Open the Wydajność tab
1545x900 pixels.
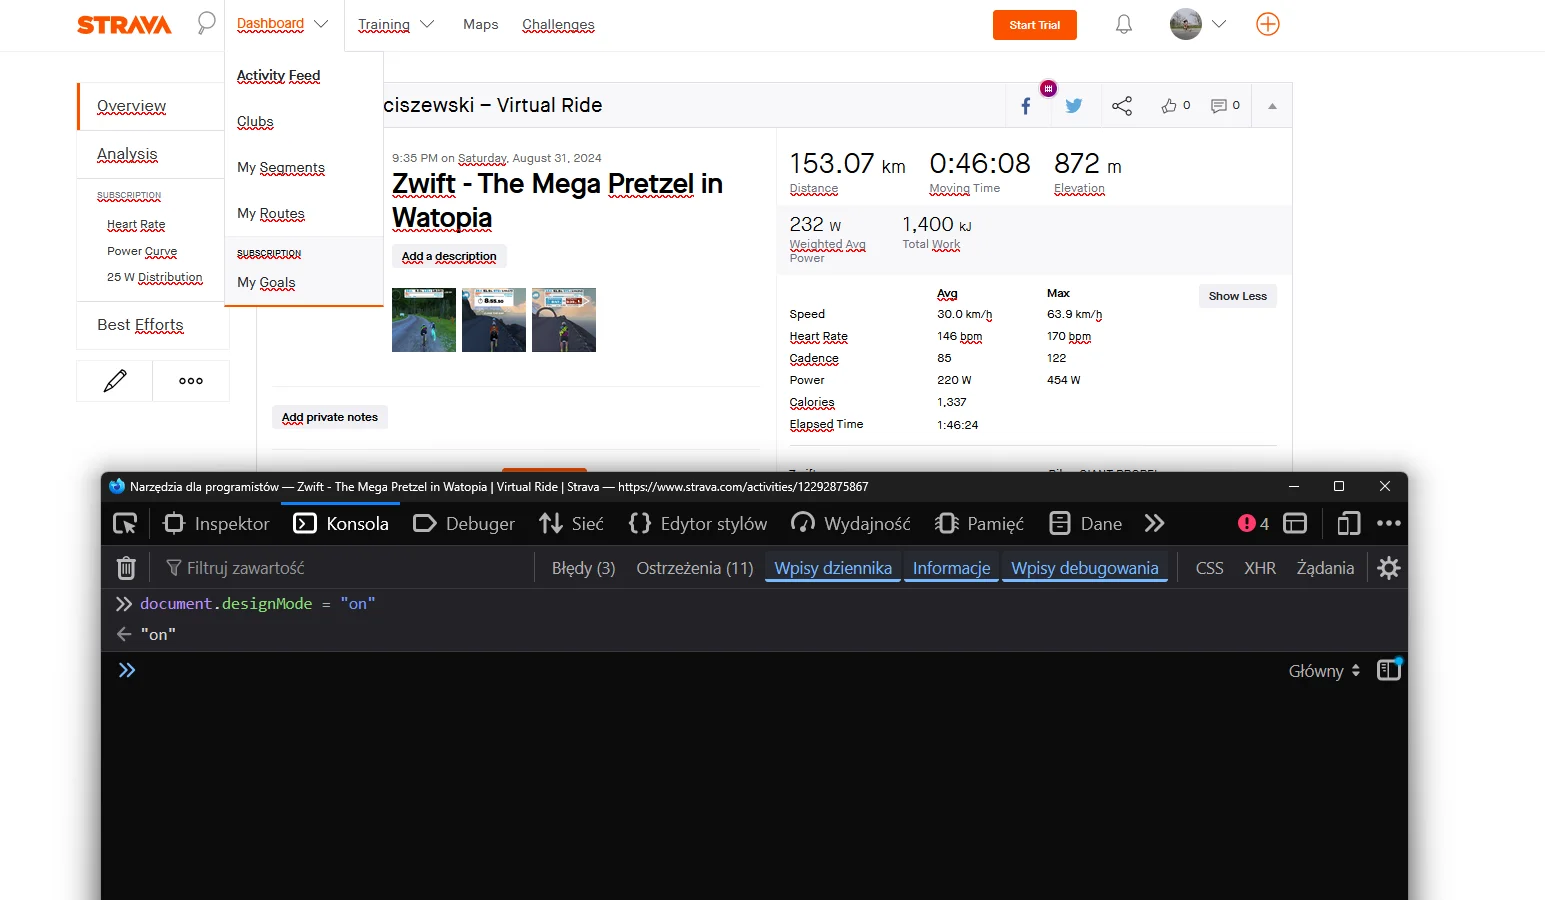click(x=851, y=523)
